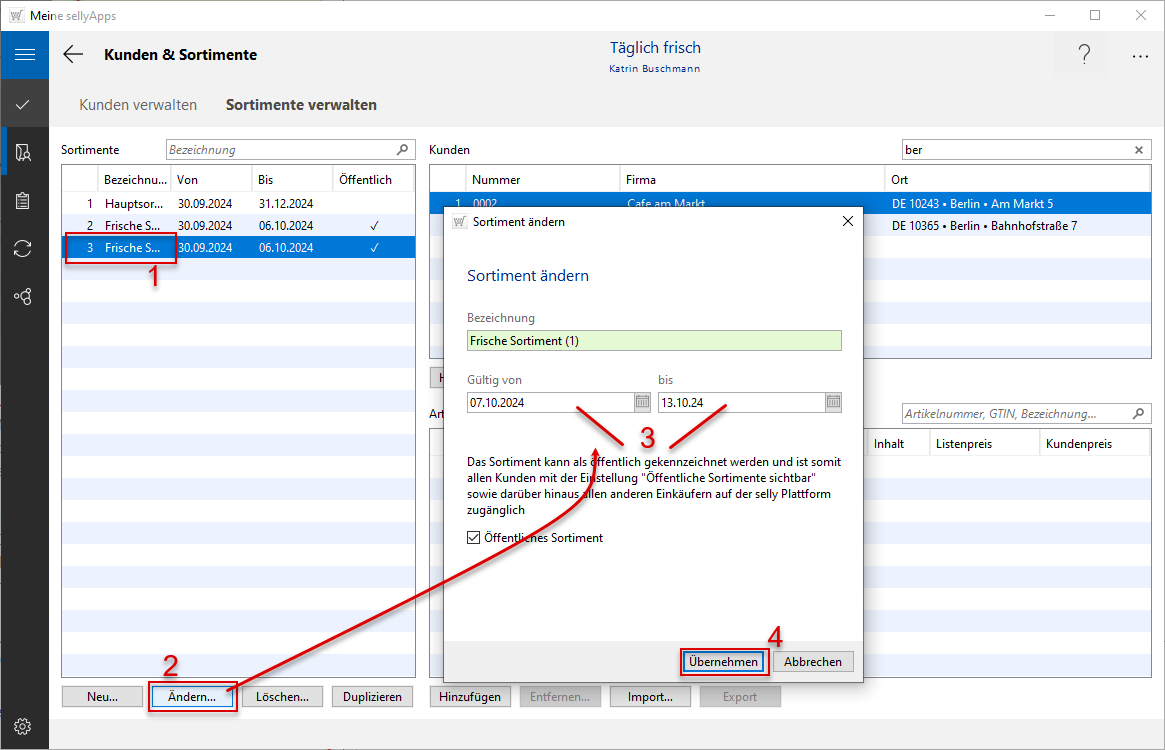Click the back arrow next to Kunden & Sortimente
The height and width of the screenshot is (750, 1165).
[x=73, y=55]
